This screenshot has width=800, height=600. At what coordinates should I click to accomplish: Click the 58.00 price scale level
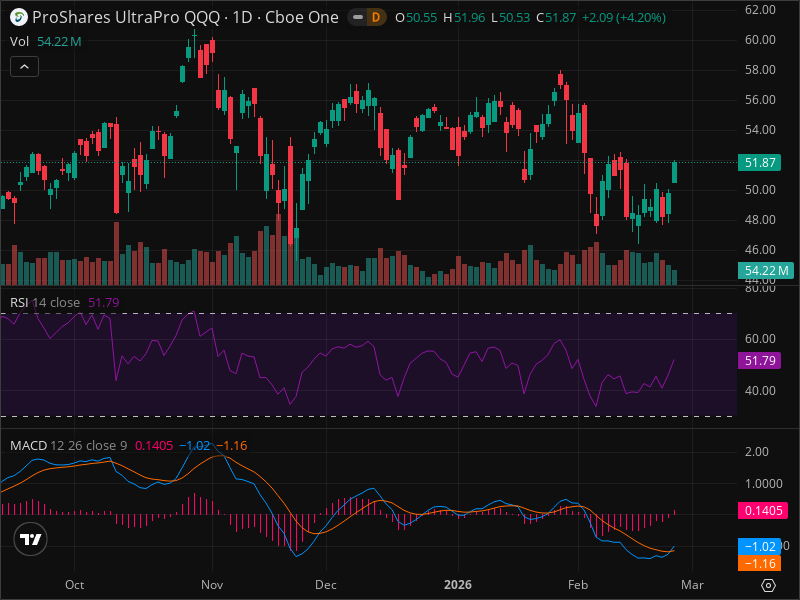coord(760,70)
